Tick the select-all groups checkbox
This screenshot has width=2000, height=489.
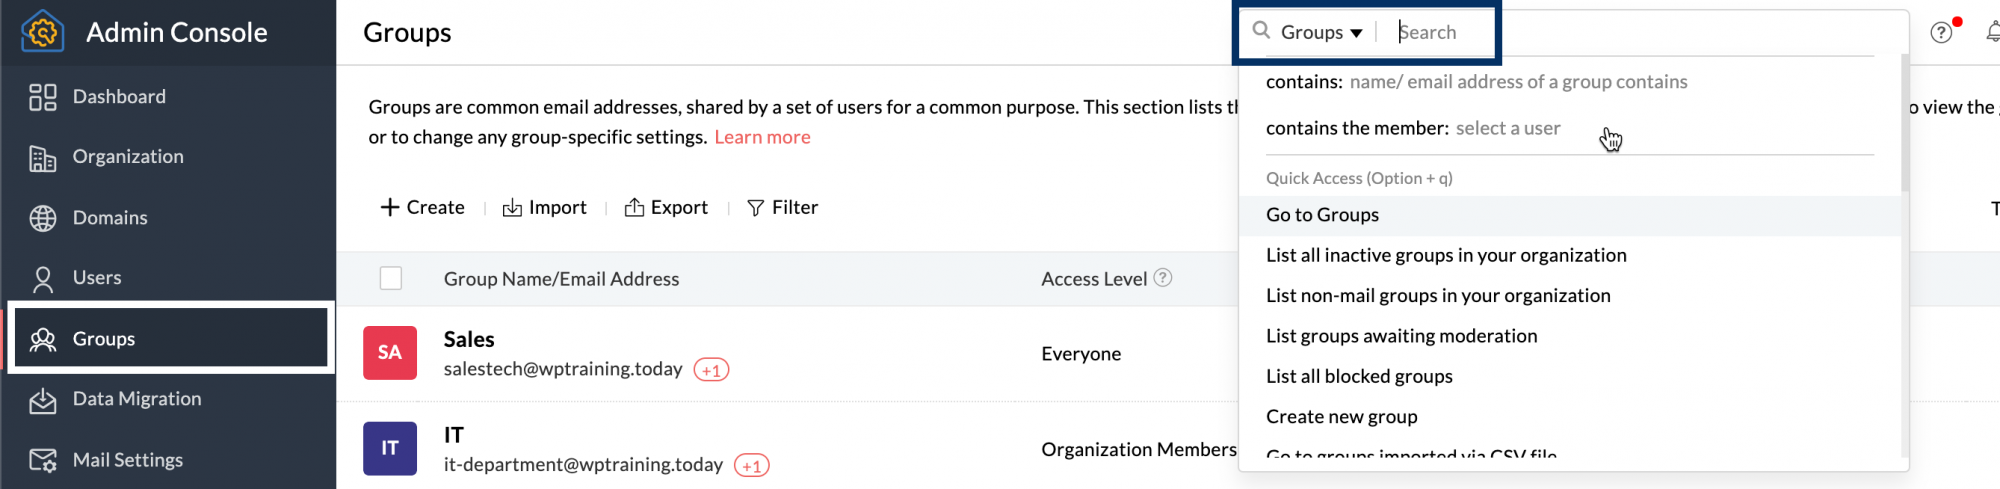(x=391, y=278)
